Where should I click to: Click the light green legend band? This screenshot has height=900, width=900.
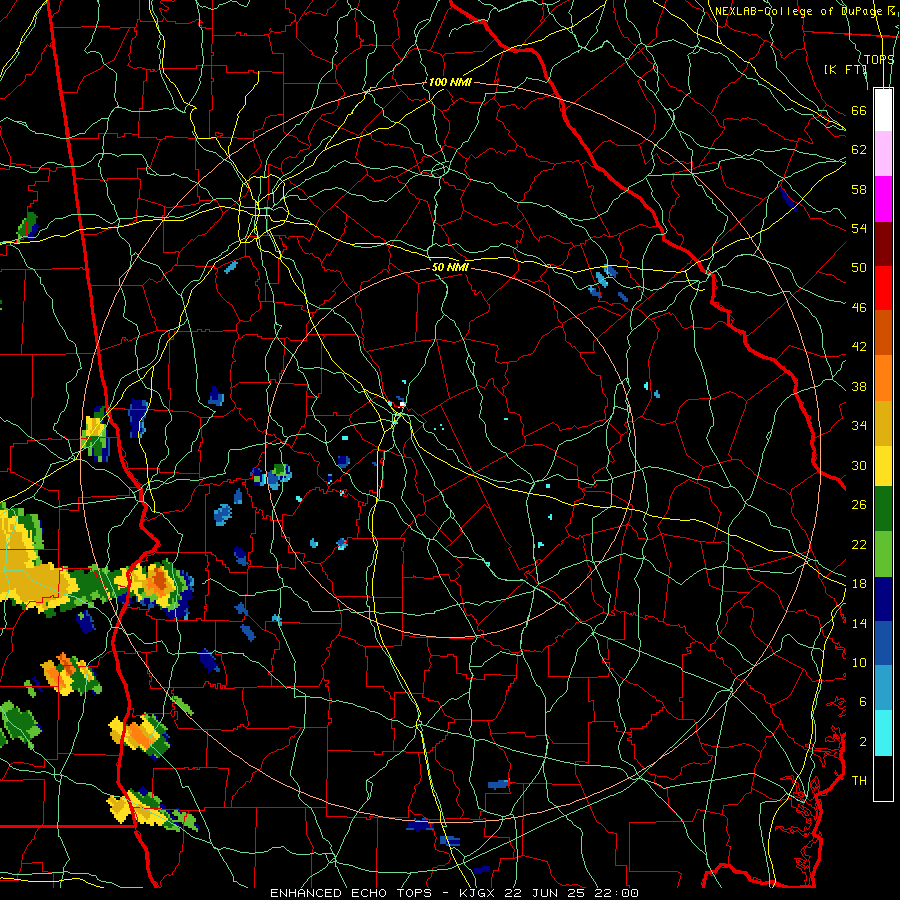pyautogui.click(x=883, y=554)
